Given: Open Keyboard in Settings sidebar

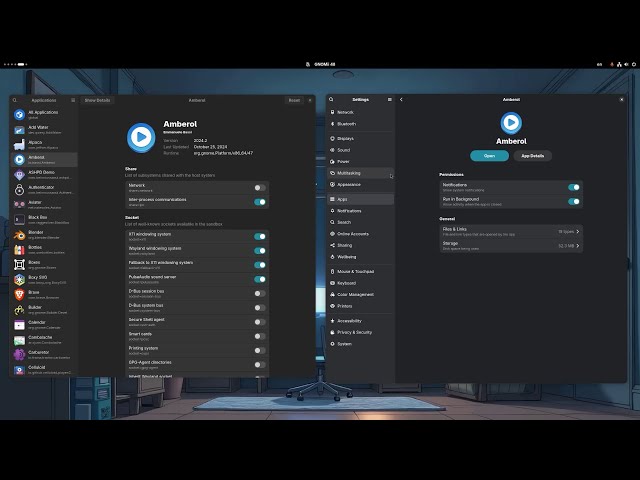Looking at the screenshot, I should click(360, 283).
